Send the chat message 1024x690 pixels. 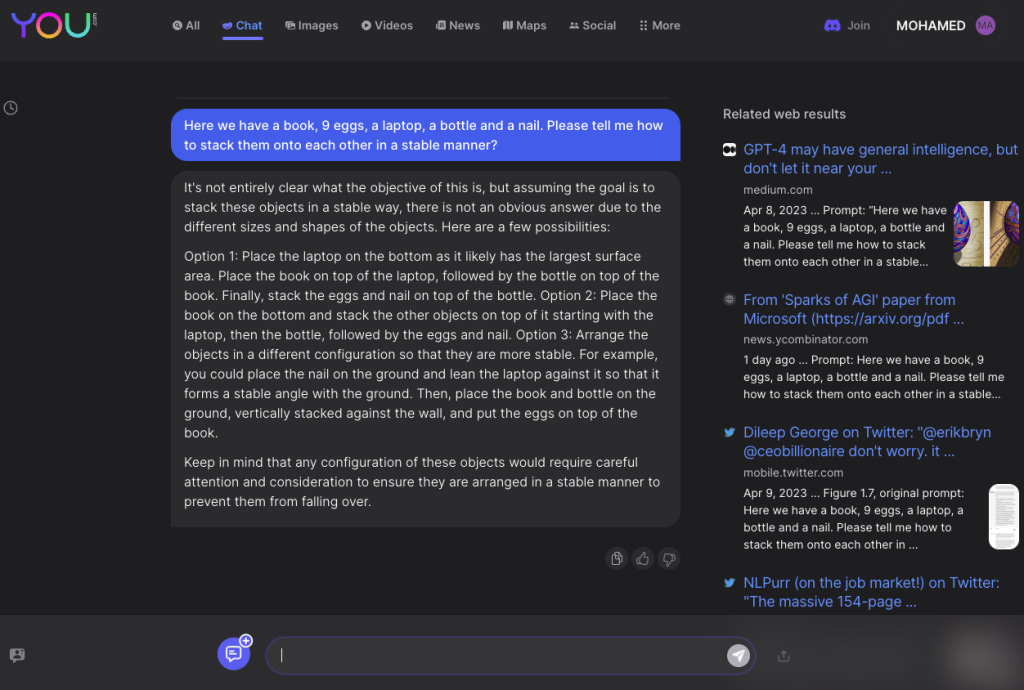[x=738, y=655]
